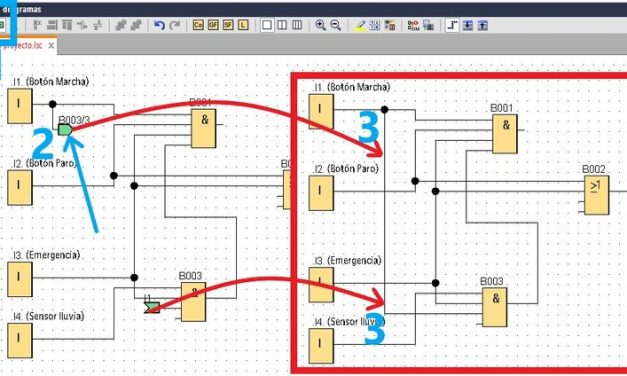Select the two-window split layout
The image size is (627, 376).
point(282,25)
